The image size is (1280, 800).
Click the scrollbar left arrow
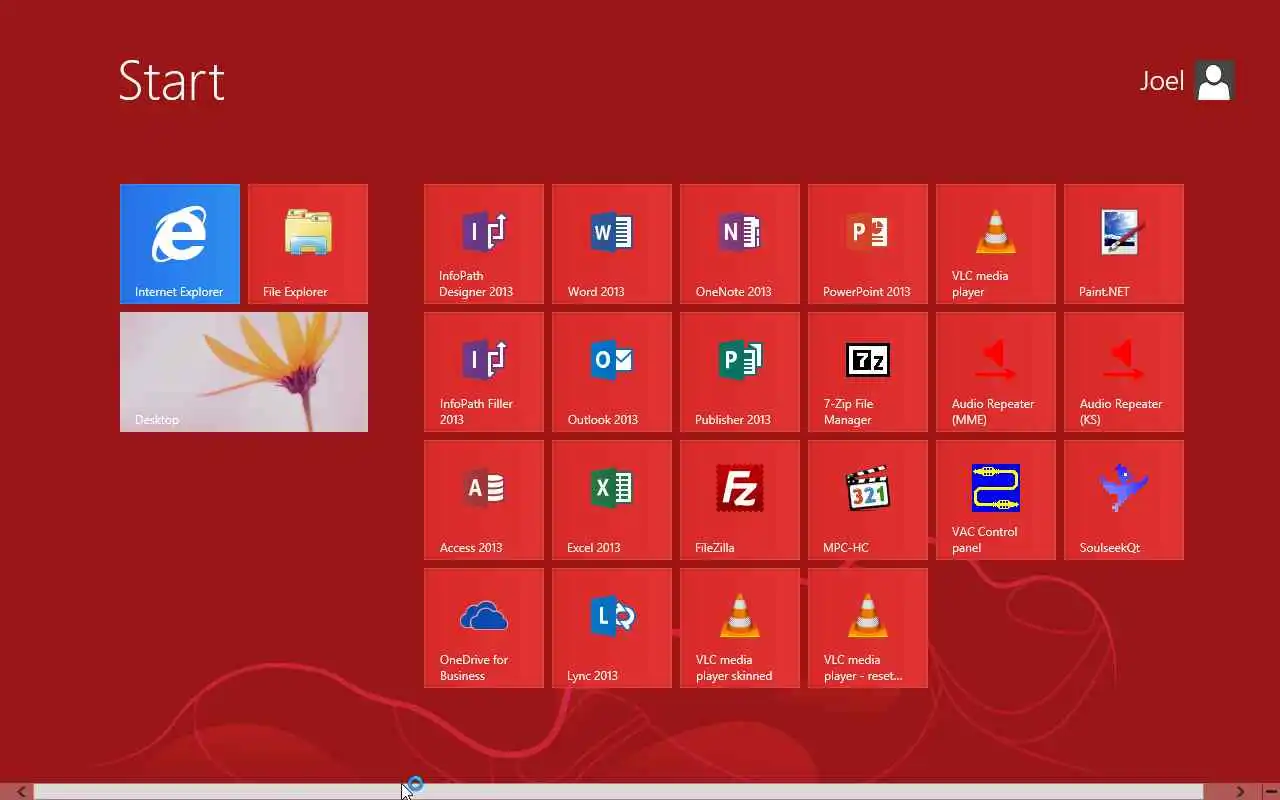pyautogui.click(x=21, y=791)
